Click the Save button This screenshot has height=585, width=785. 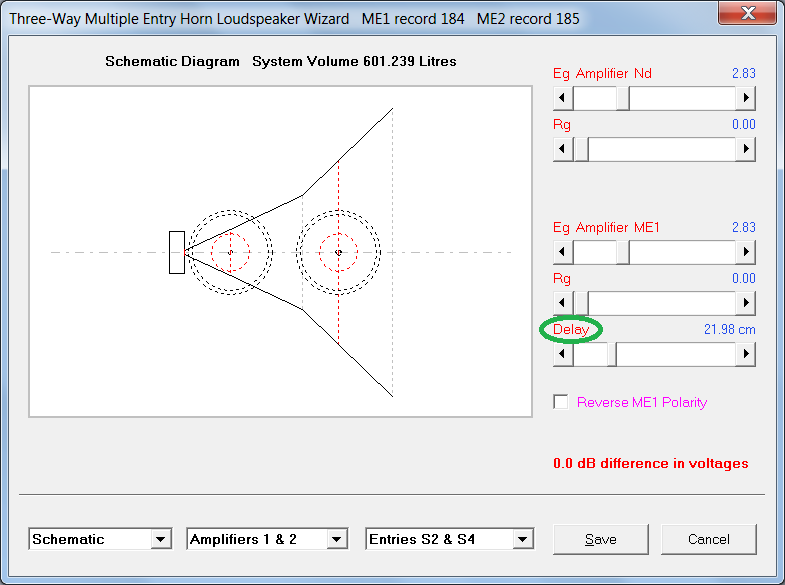click(601, 539)
